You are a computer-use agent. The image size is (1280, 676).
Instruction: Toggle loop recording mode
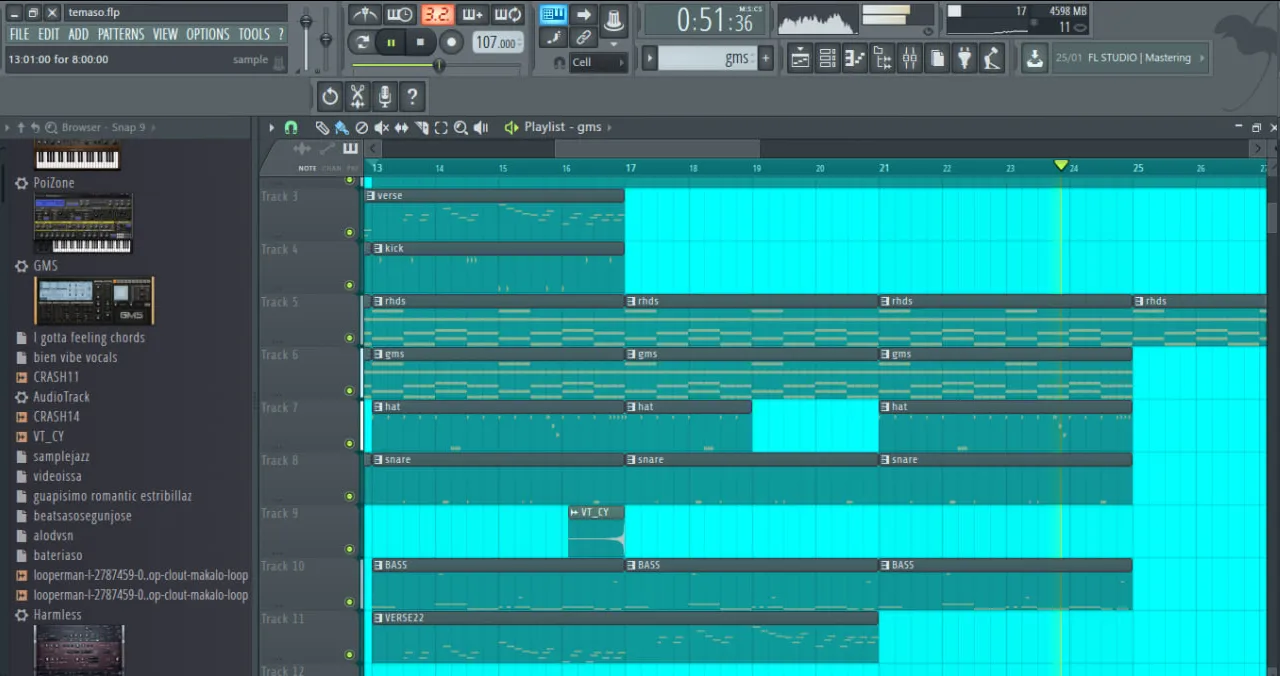pyautogui.click(x=508, y=14)
